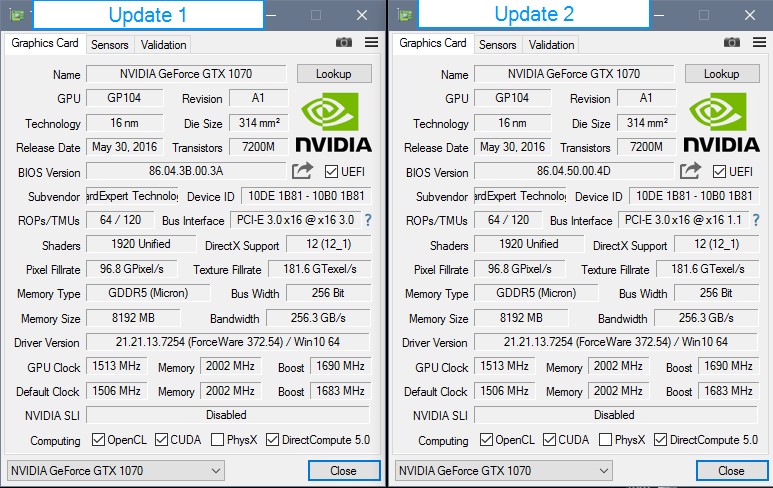Open the hamburger menu in Update 2 window
The image size is (773, 488).
pyautogui.click(x=760, y=42)
